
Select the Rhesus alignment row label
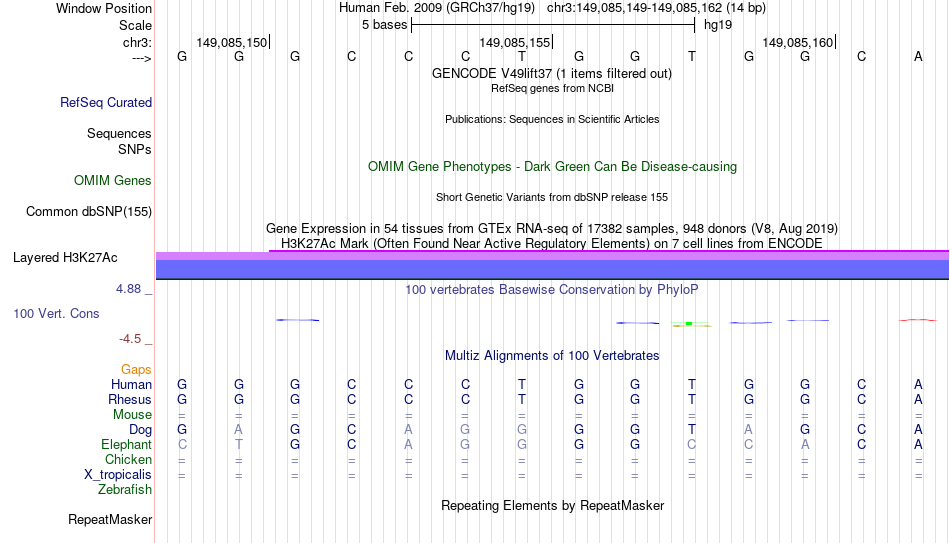click(130, 399)
